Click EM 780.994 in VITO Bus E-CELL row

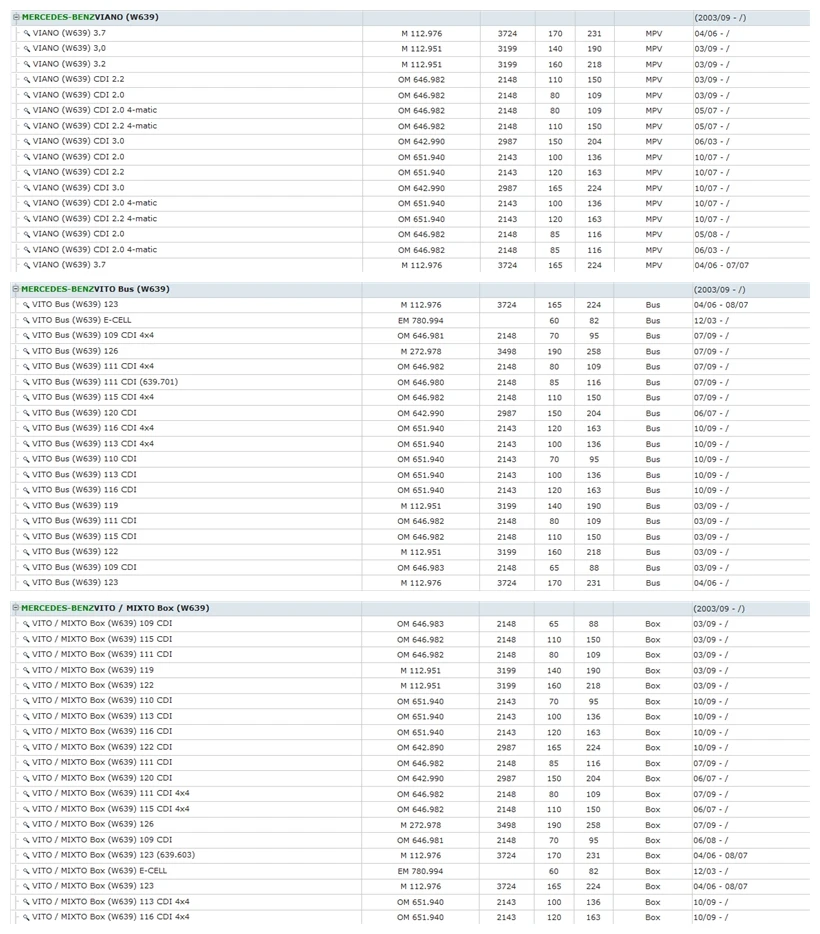tap(420, 320)
